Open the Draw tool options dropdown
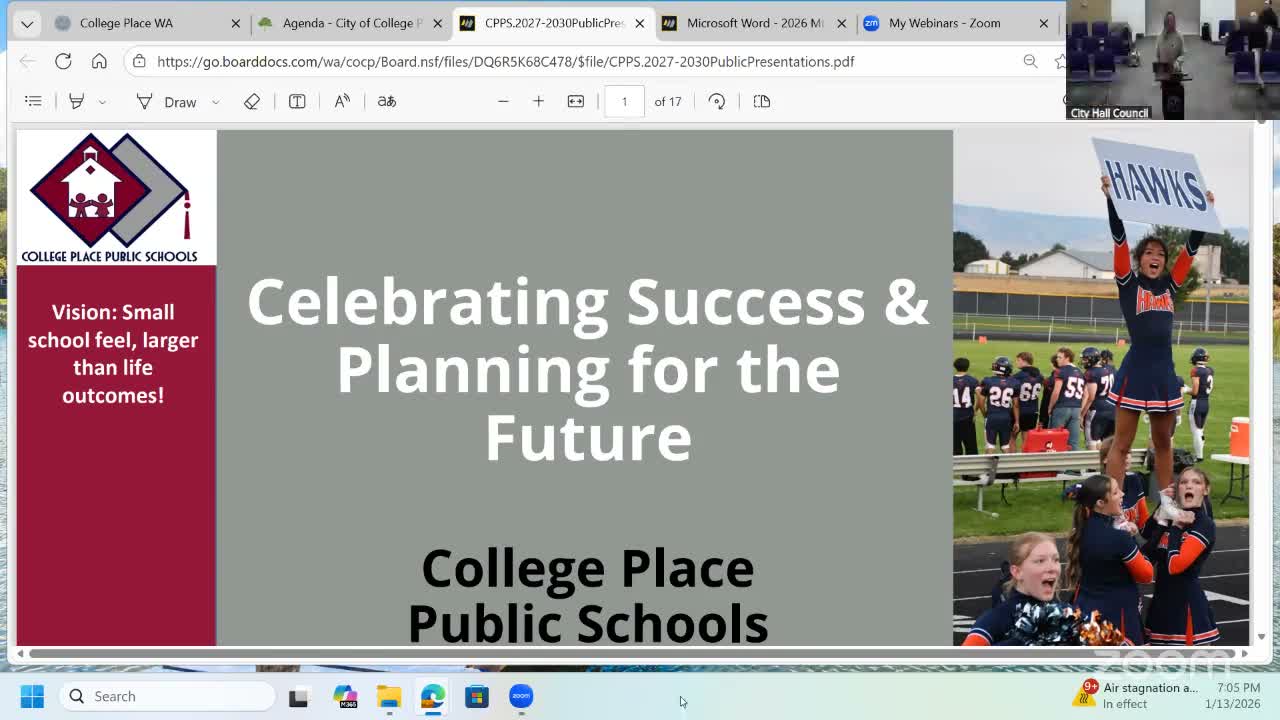This screenshot has width=1280, height=720. 213,100
